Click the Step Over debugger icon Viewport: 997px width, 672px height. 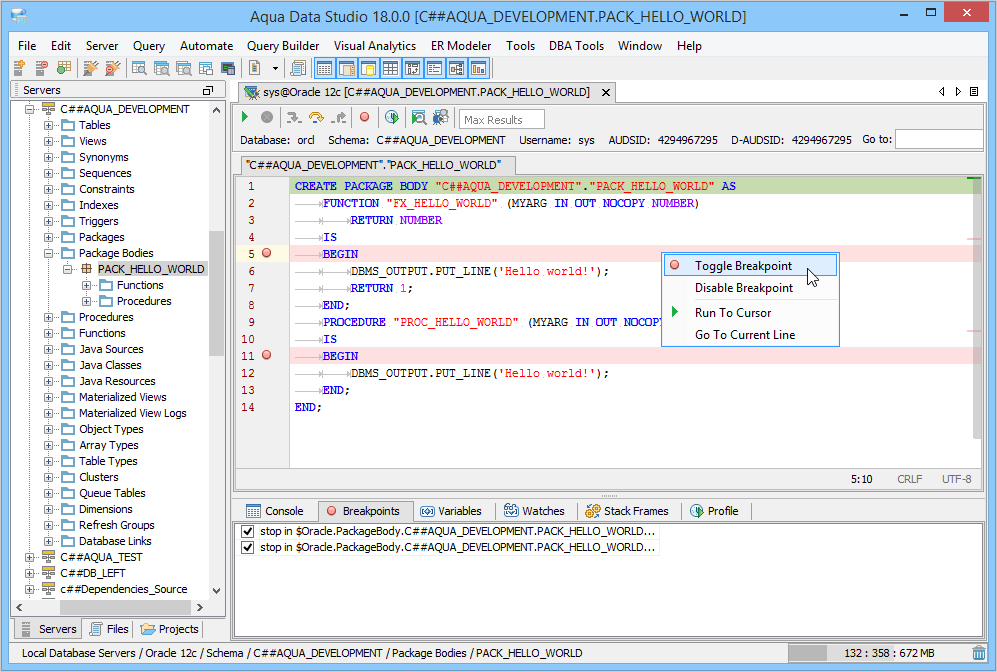point(317,118)
